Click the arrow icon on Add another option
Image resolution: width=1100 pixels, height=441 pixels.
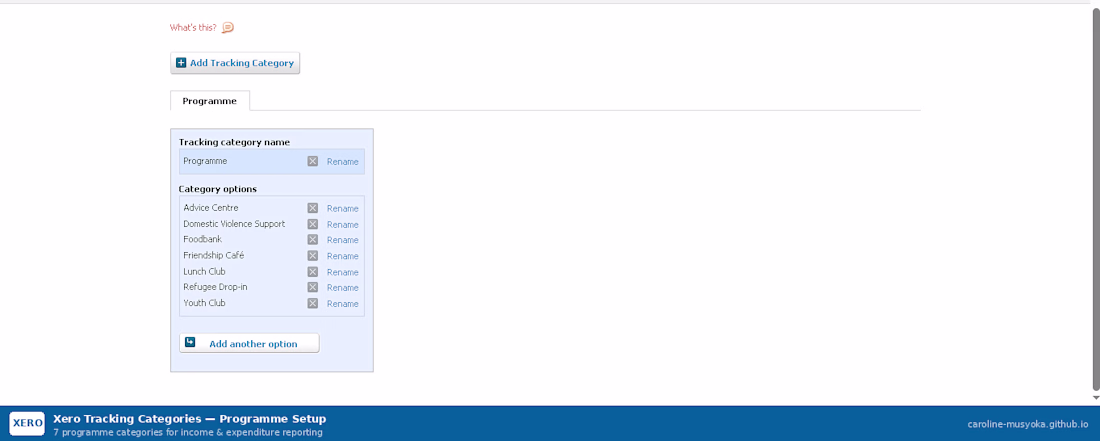click(189, 343)
